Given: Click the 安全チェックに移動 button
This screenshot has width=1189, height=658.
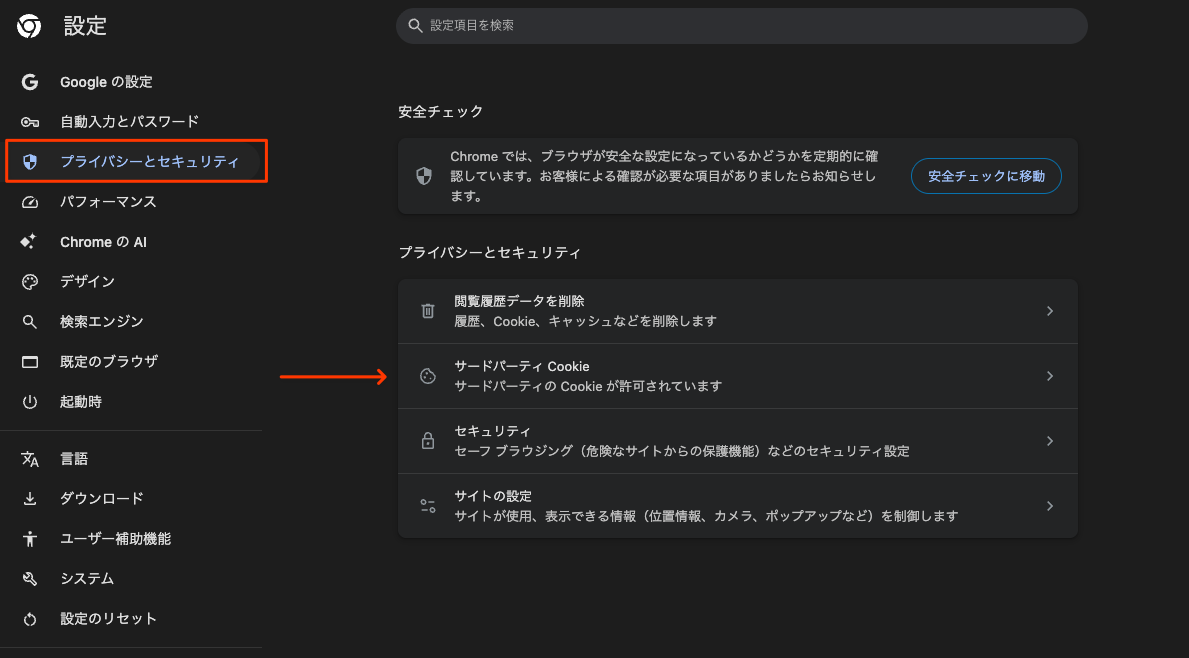Looking at the screenshot, I should 986,176.
